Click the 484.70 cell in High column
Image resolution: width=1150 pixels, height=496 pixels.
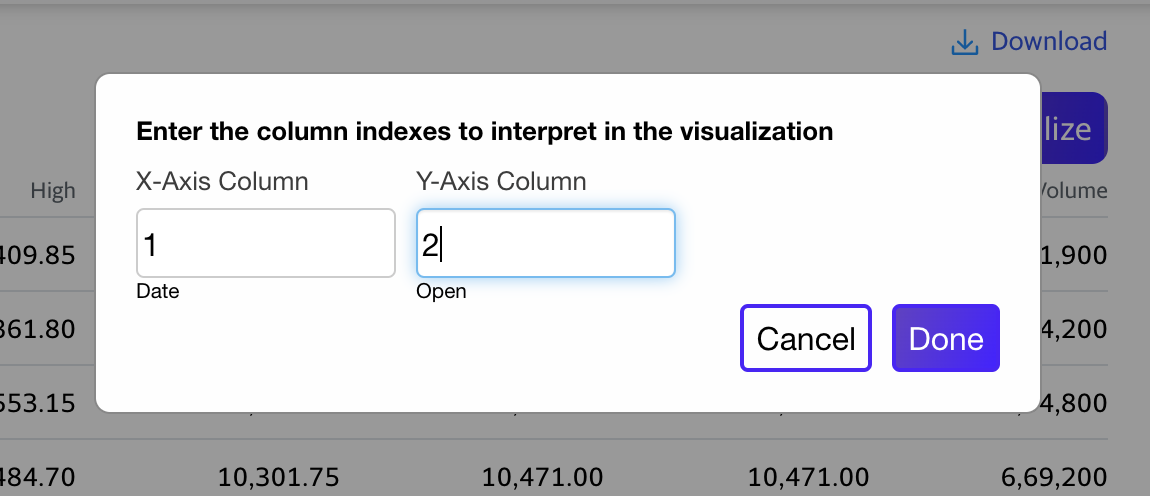(38, 476)
